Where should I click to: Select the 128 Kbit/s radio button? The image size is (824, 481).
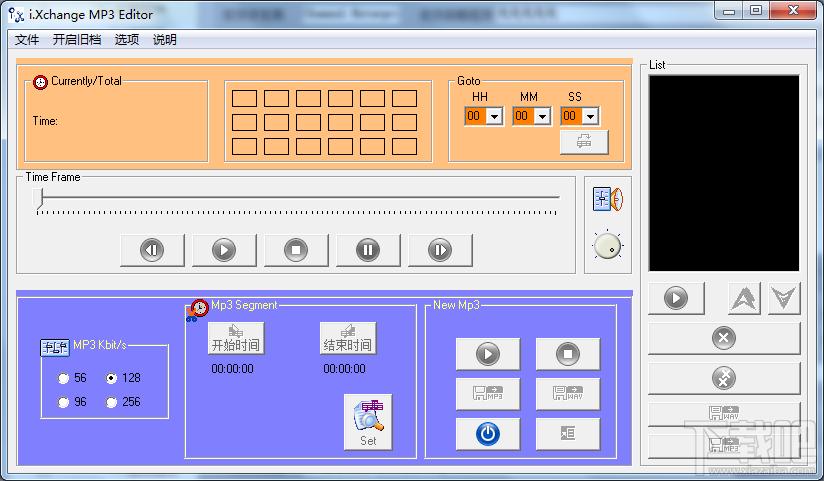(111, 378)
